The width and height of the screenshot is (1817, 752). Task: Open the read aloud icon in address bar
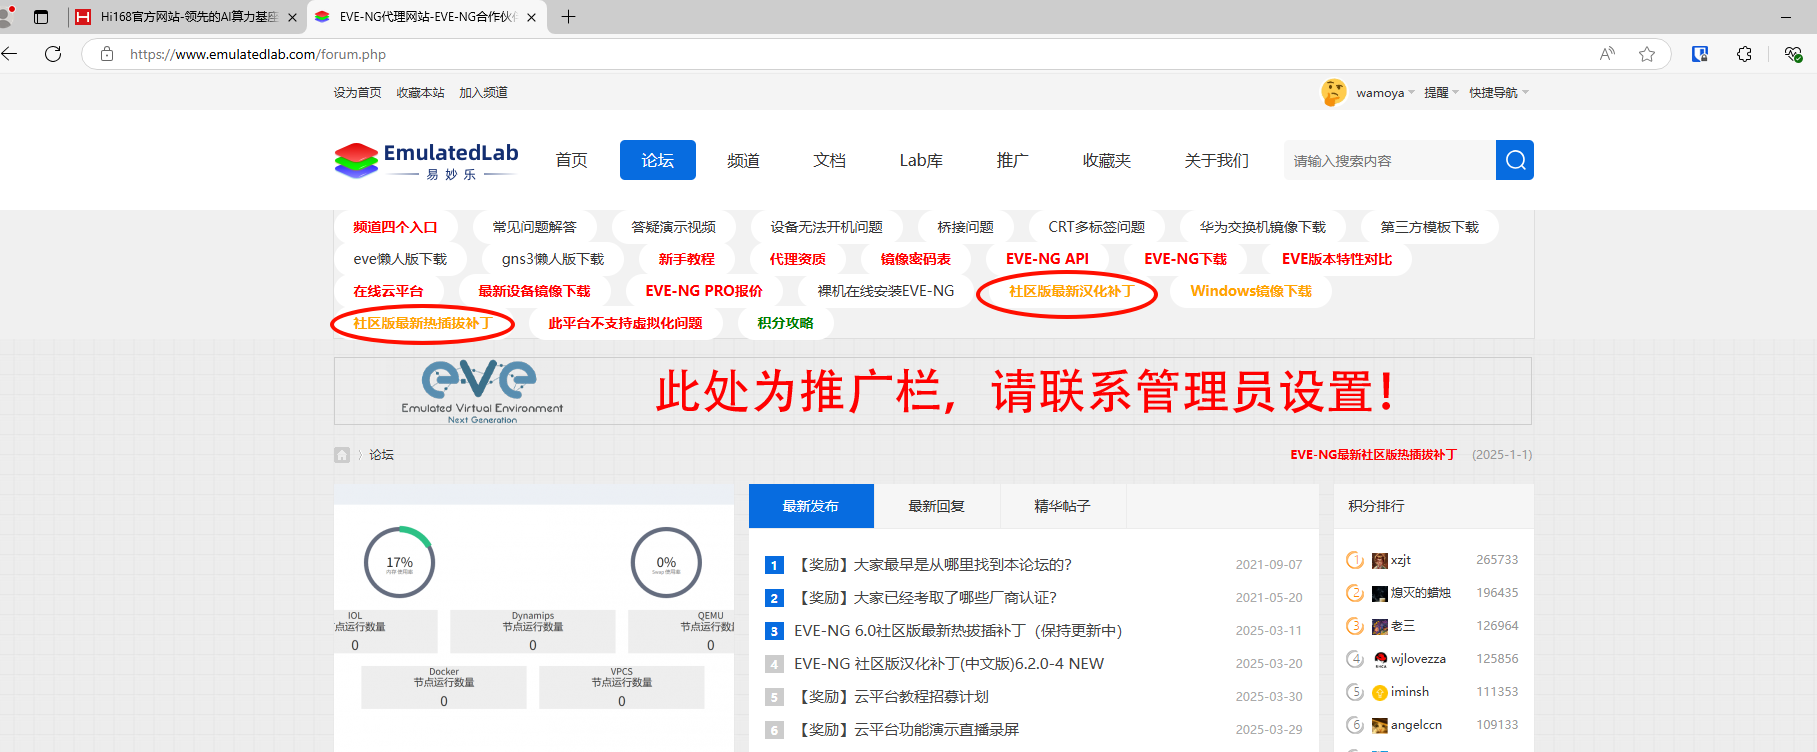[x=1607, y=54]
